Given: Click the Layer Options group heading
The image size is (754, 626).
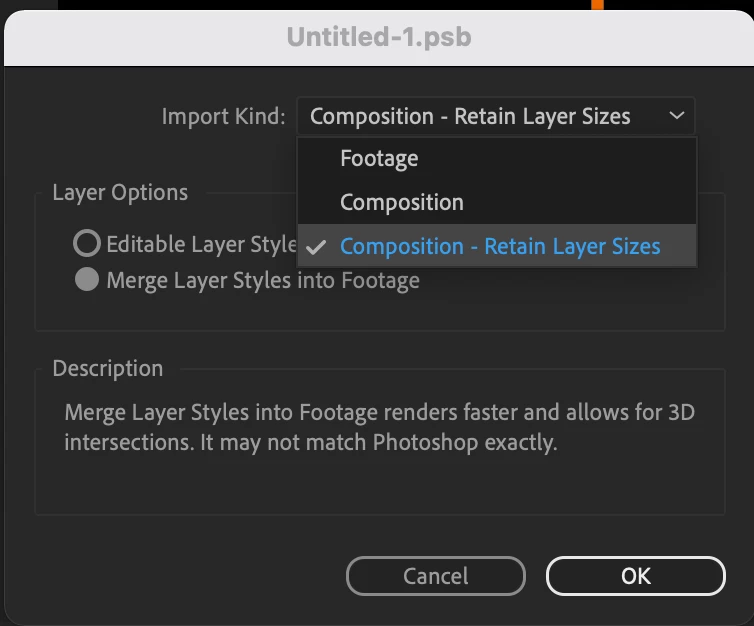Looking at the screenshot, I should [x=120, y=193].
